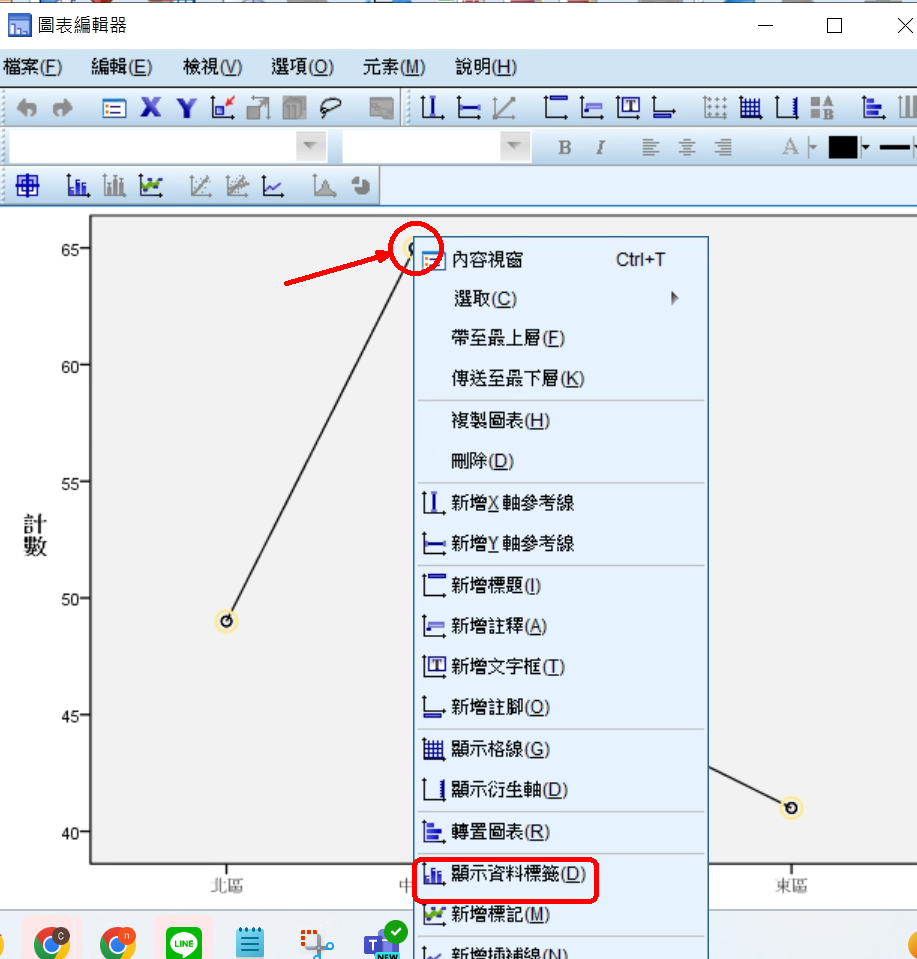
Task: Click 新增標題(I) in the context menu
Action: 496,585
